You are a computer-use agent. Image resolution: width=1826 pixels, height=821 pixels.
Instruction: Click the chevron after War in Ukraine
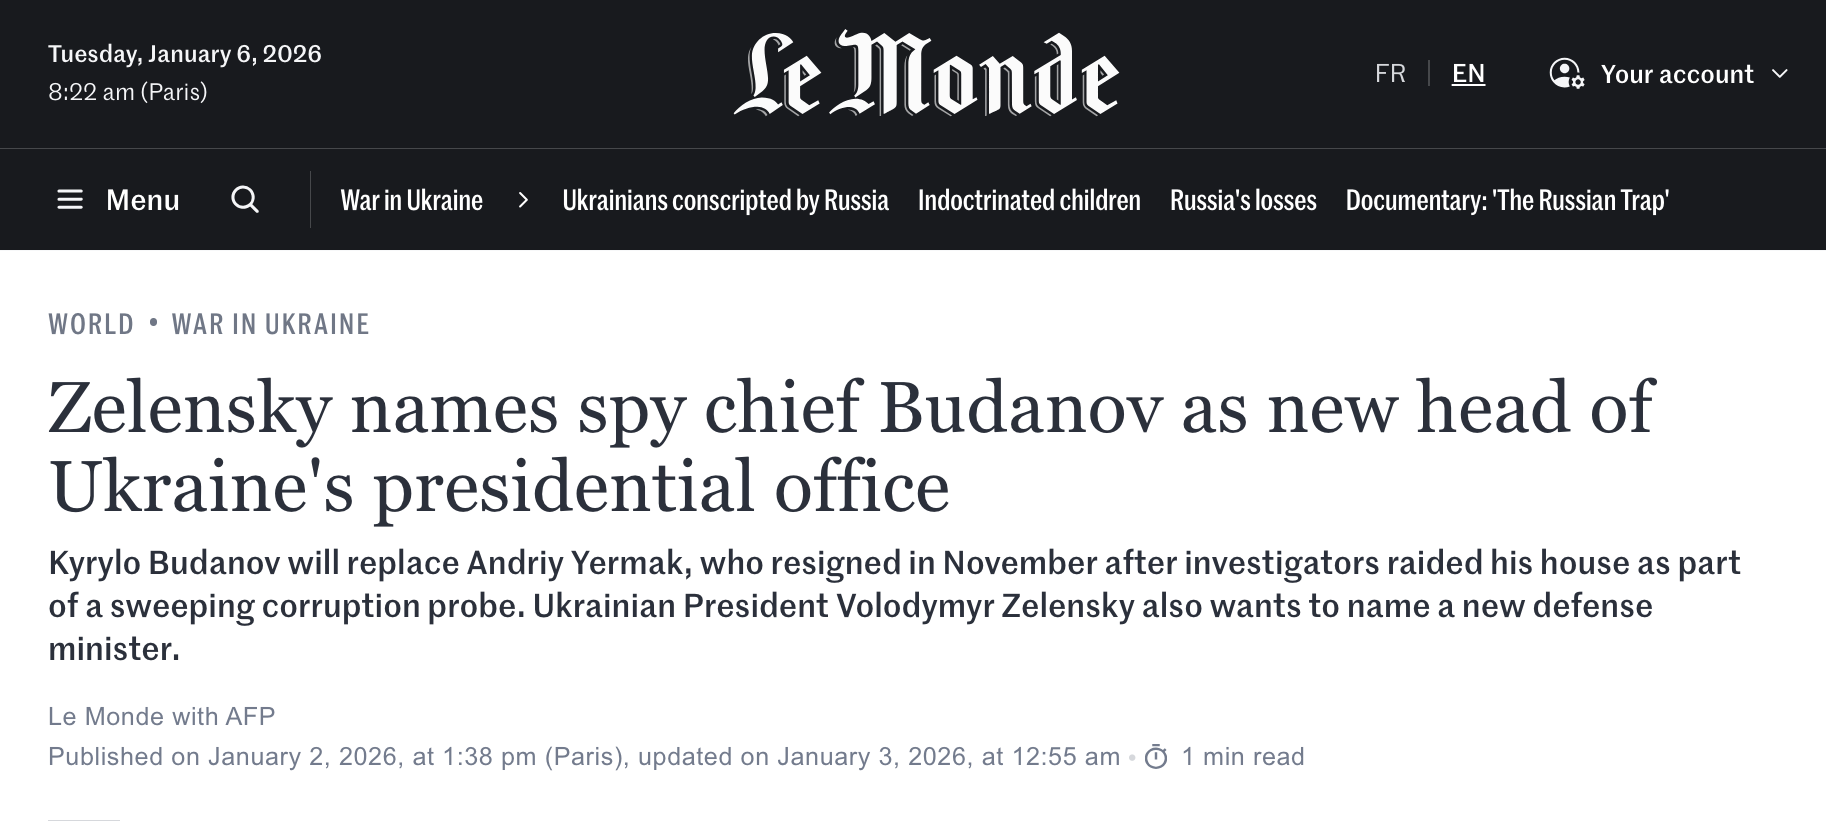pyautogui.click(x=523, y=200)
